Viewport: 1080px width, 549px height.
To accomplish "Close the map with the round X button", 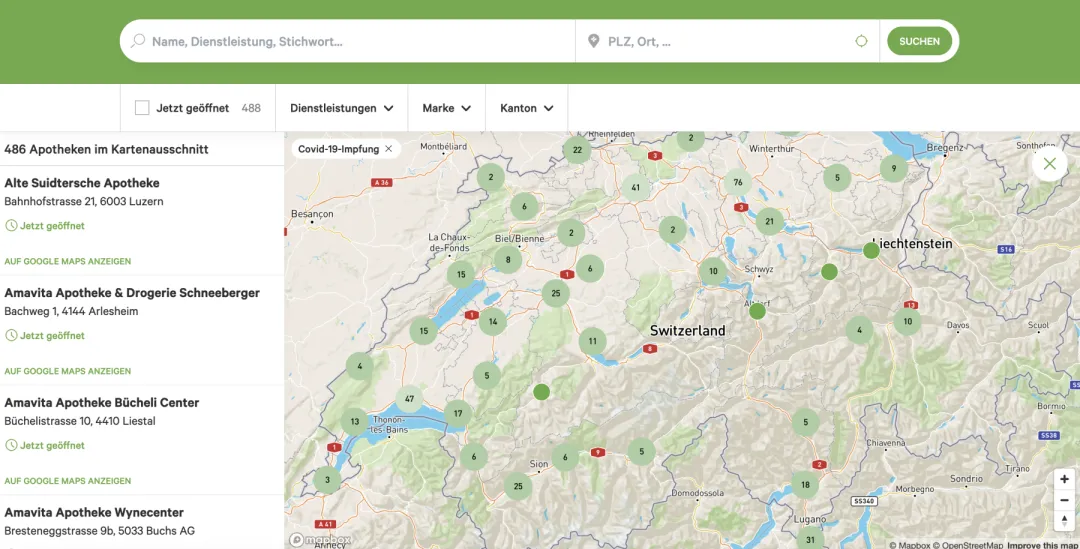I will (x=1049, y=164).
